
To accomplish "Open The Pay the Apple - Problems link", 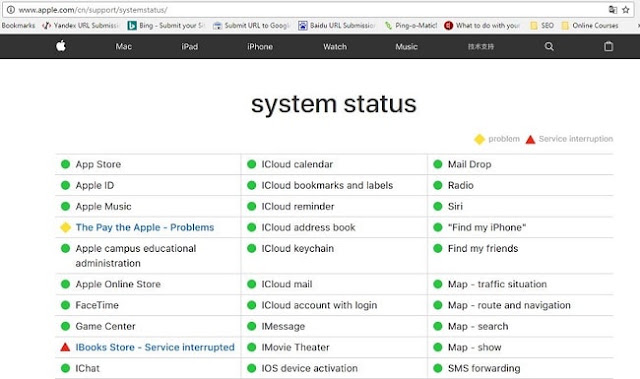I will click(x=145, y=227).
